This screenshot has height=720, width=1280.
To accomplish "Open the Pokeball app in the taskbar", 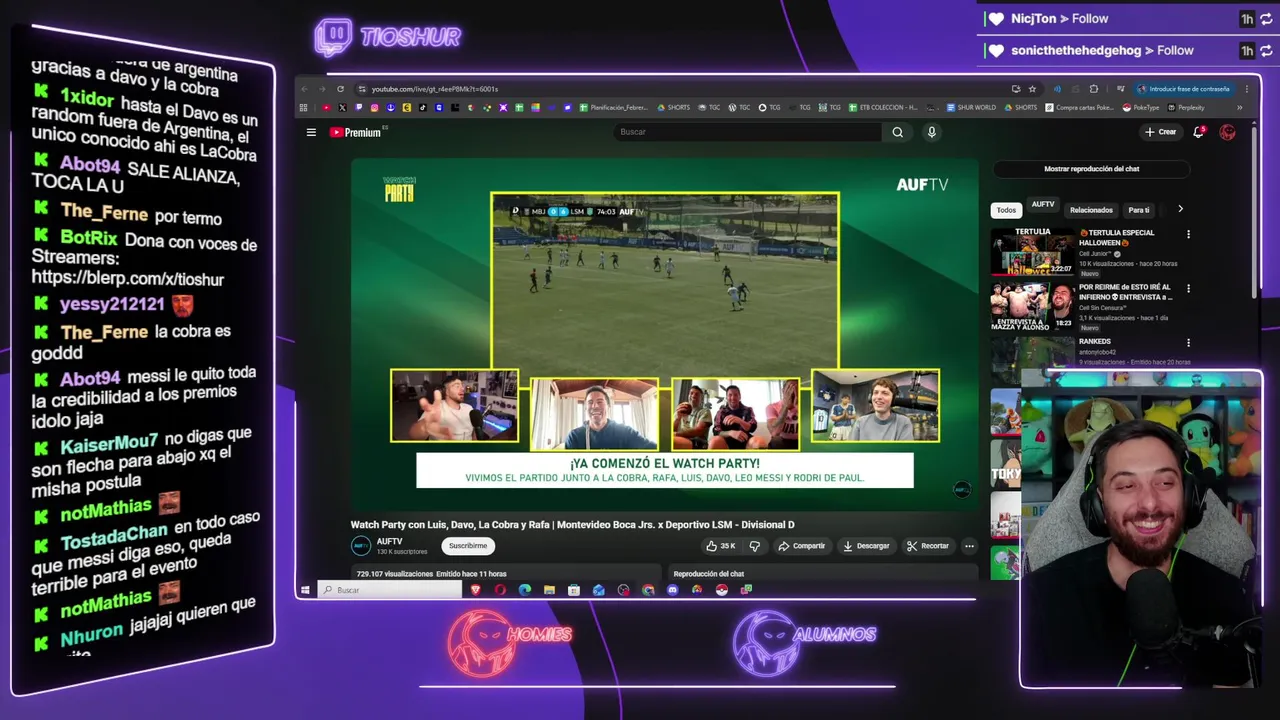I will (x=722, y=590).
